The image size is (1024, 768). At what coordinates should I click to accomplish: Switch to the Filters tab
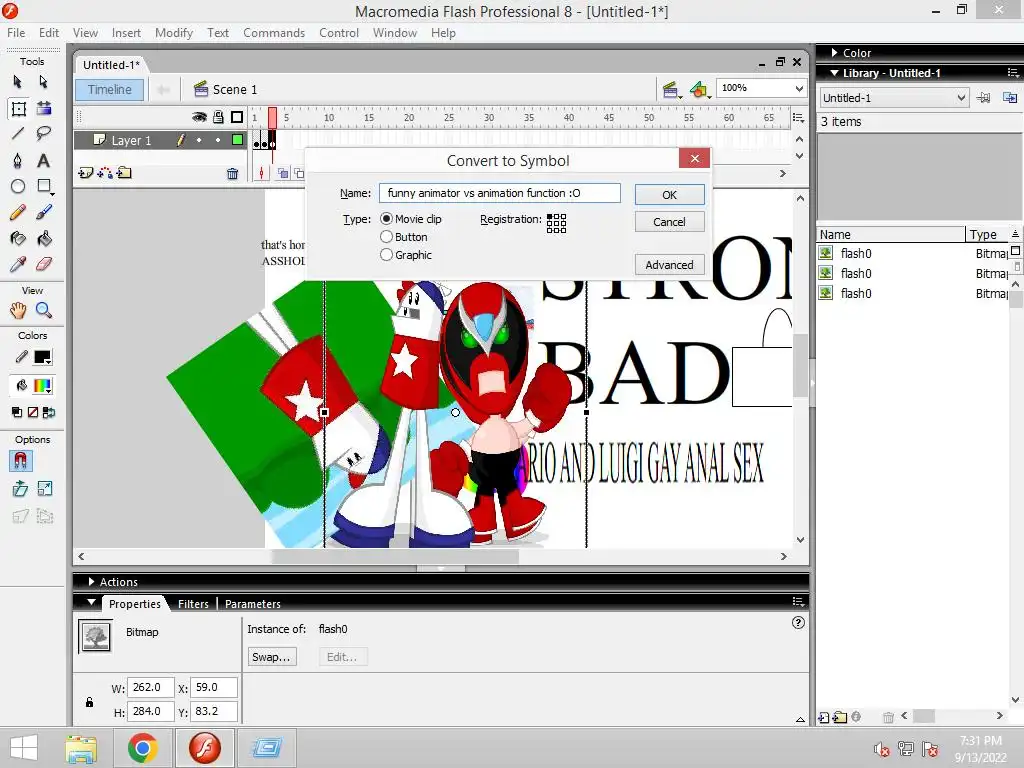pyautogui.click(x=193, y=603)
